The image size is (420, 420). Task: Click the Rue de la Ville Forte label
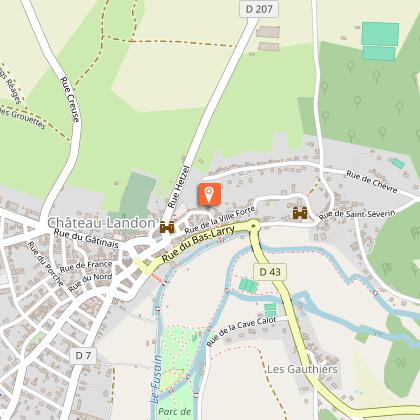click(x=220, y=220)
